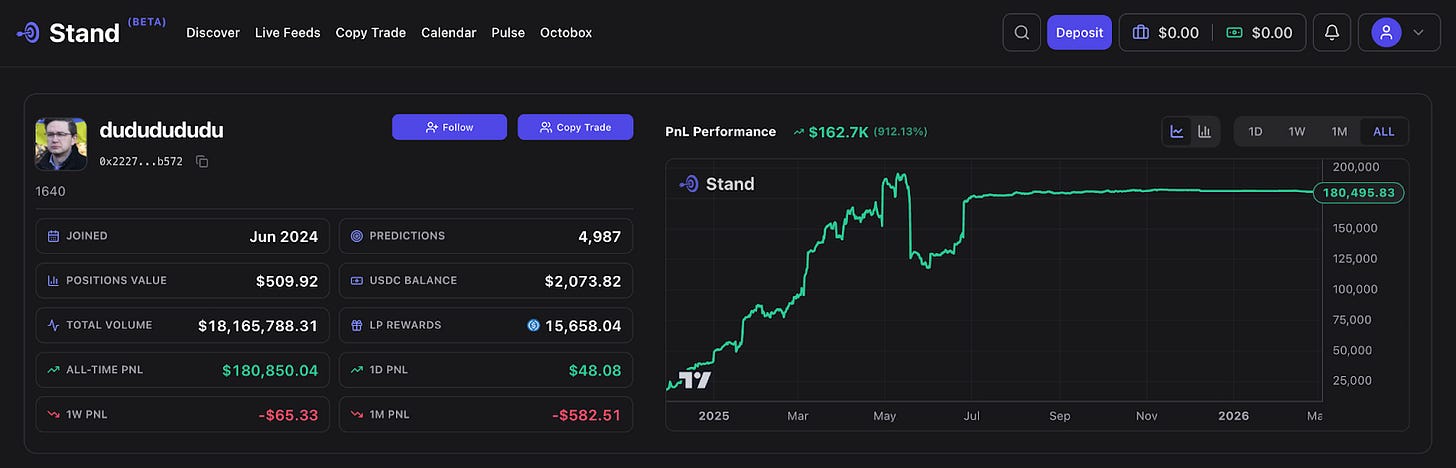Viewport: 1456px width, 468px height.
Task: Click the purple Copy Trade button
Action: click(575, 127)
